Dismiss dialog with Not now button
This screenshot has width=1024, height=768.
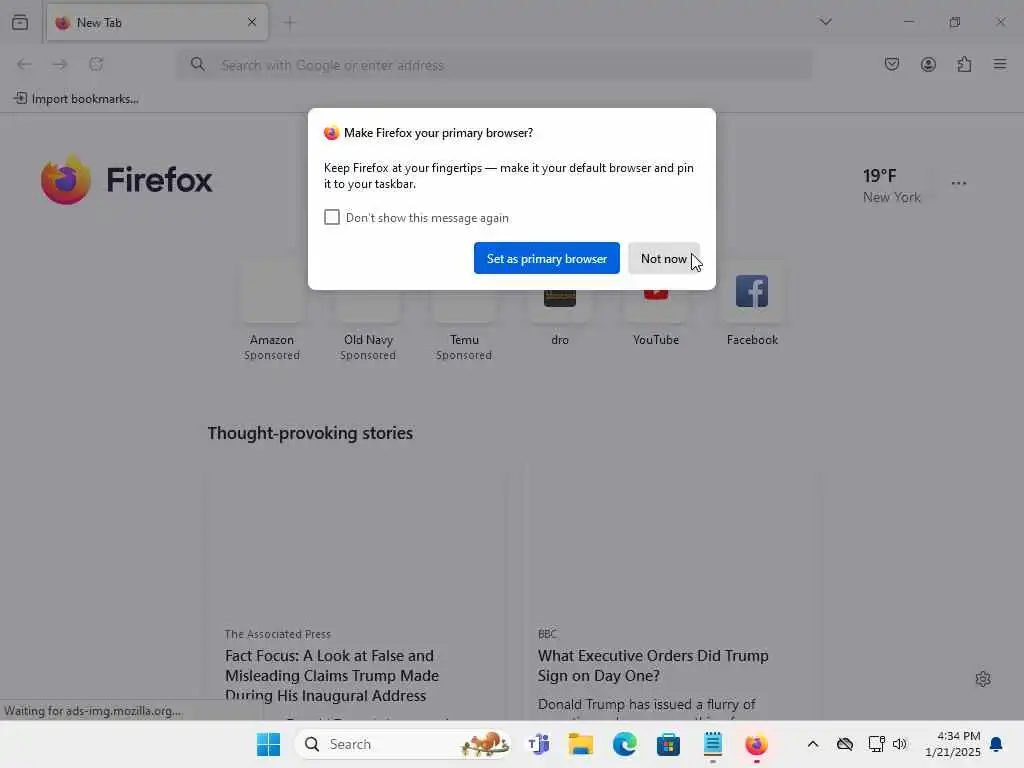click(664, 258)
